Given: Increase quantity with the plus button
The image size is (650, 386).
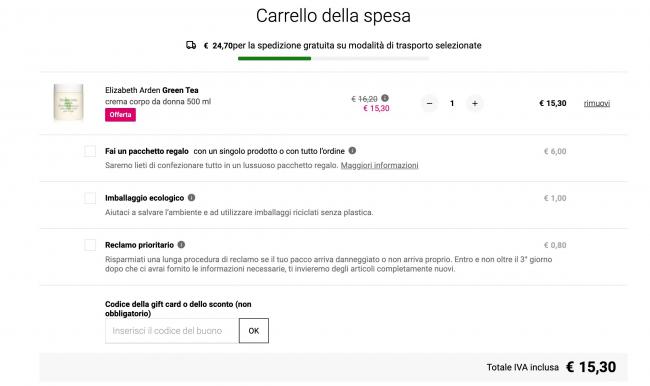Looking at the screenshot, I should [x=475, y=103].
